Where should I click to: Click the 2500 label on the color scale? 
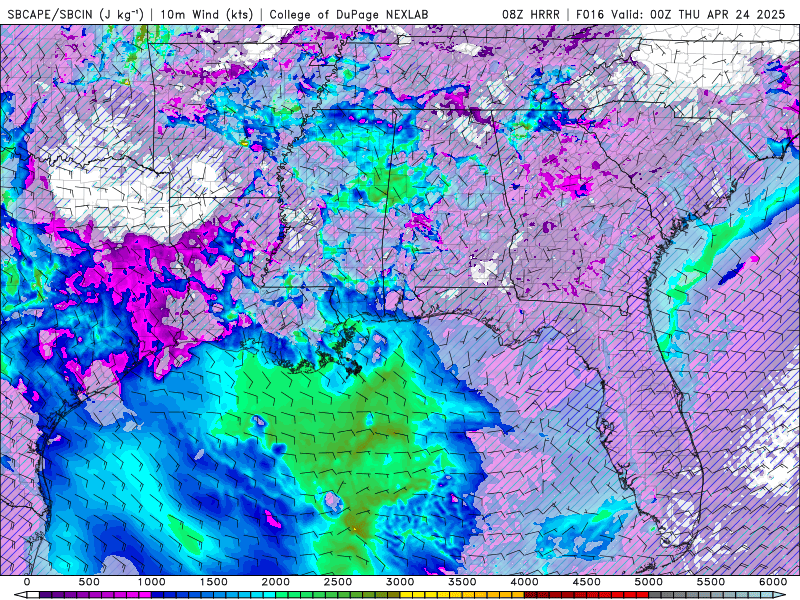[338, 582]
